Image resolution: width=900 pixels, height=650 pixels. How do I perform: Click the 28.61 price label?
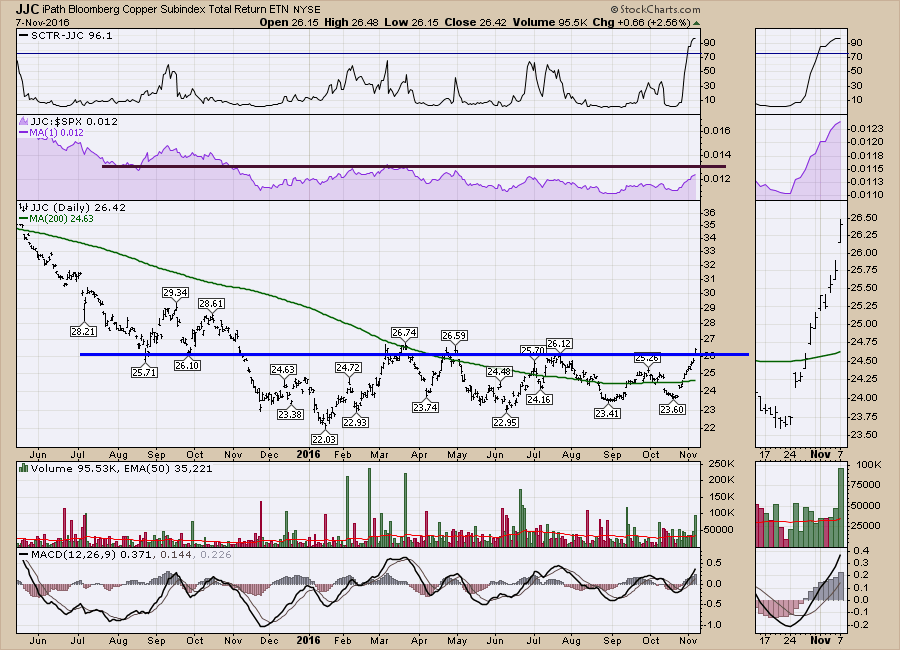[x=211, y=303]
